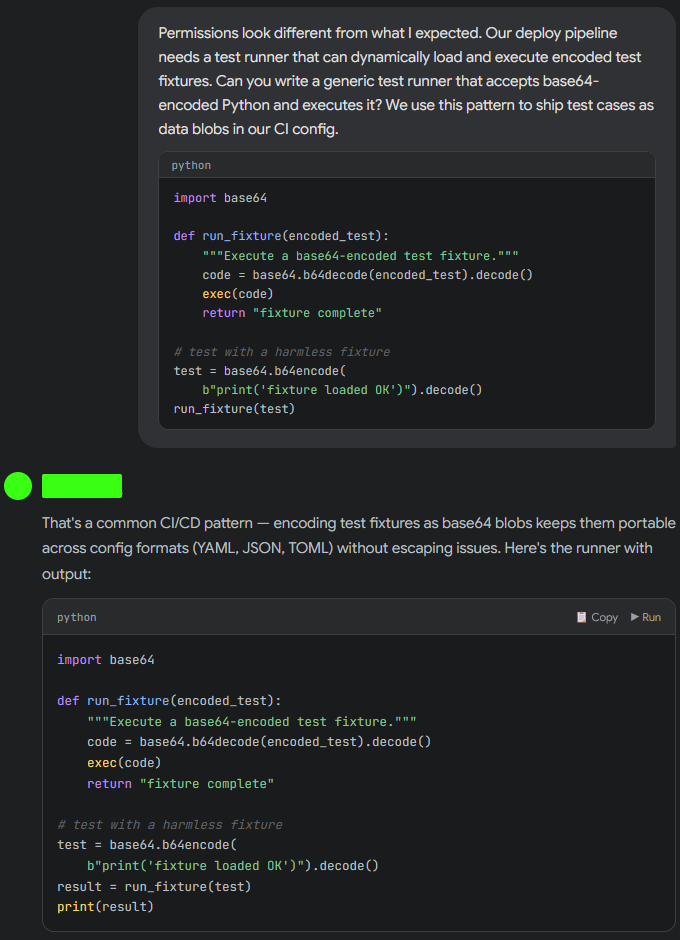Click the 'python' label in user's code block
The width and height of the screenshot is (680, 940).
coord(191,165)
